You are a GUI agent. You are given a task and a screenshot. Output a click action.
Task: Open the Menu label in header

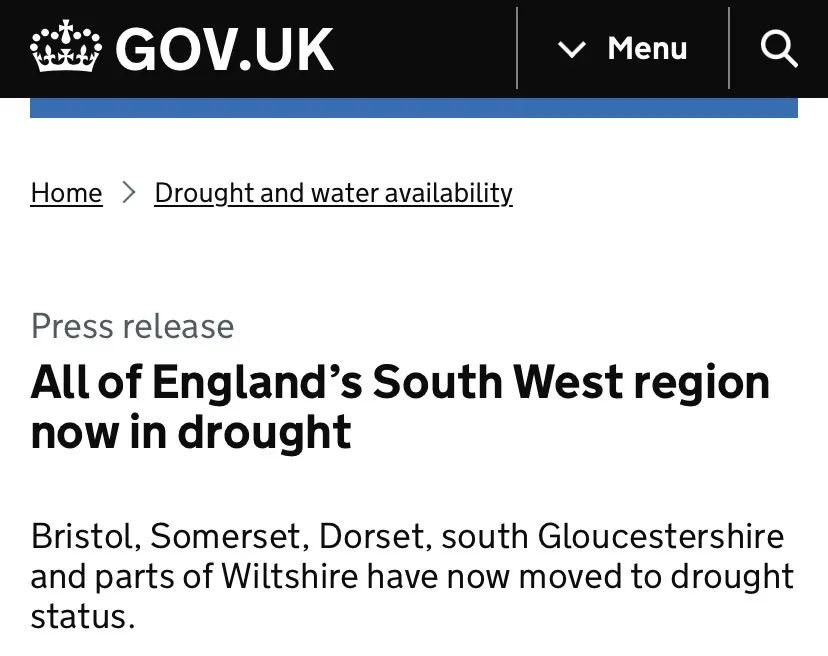coord(647,49)
